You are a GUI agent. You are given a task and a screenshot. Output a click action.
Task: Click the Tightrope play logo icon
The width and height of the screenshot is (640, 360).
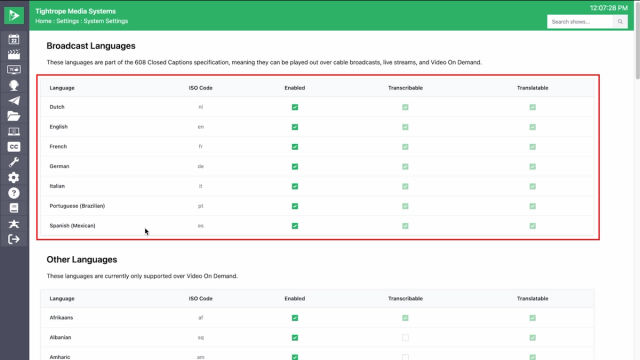(14, 16)
